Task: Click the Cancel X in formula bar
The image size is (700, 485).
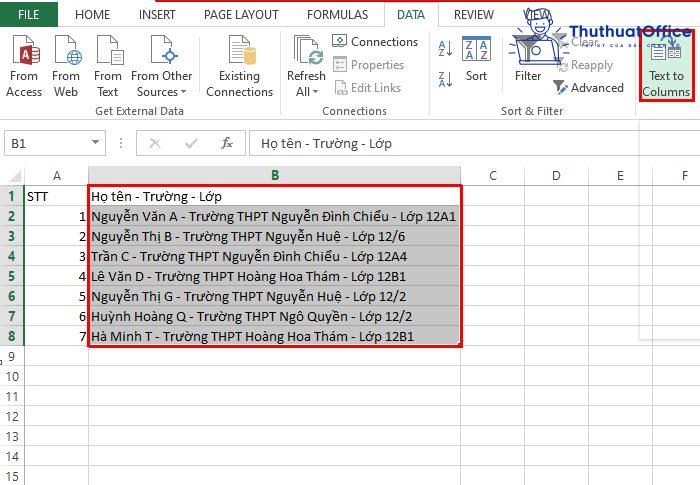Action: 154,143
